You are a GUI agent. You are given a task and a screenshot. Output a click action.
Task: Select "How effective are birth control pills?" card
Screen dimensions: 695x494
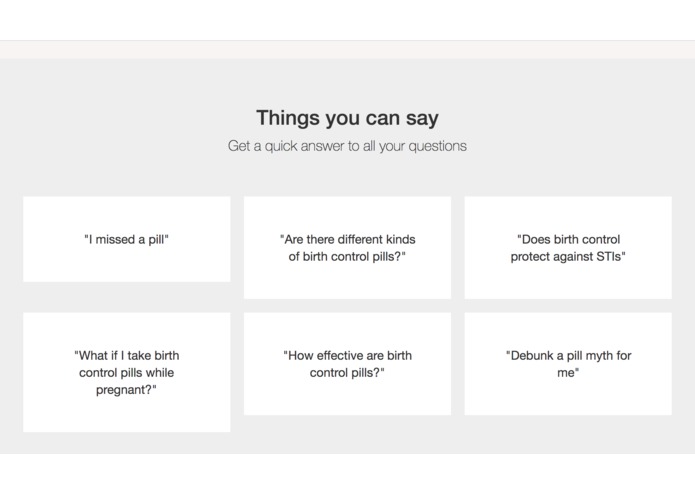[x=347, y=364]
